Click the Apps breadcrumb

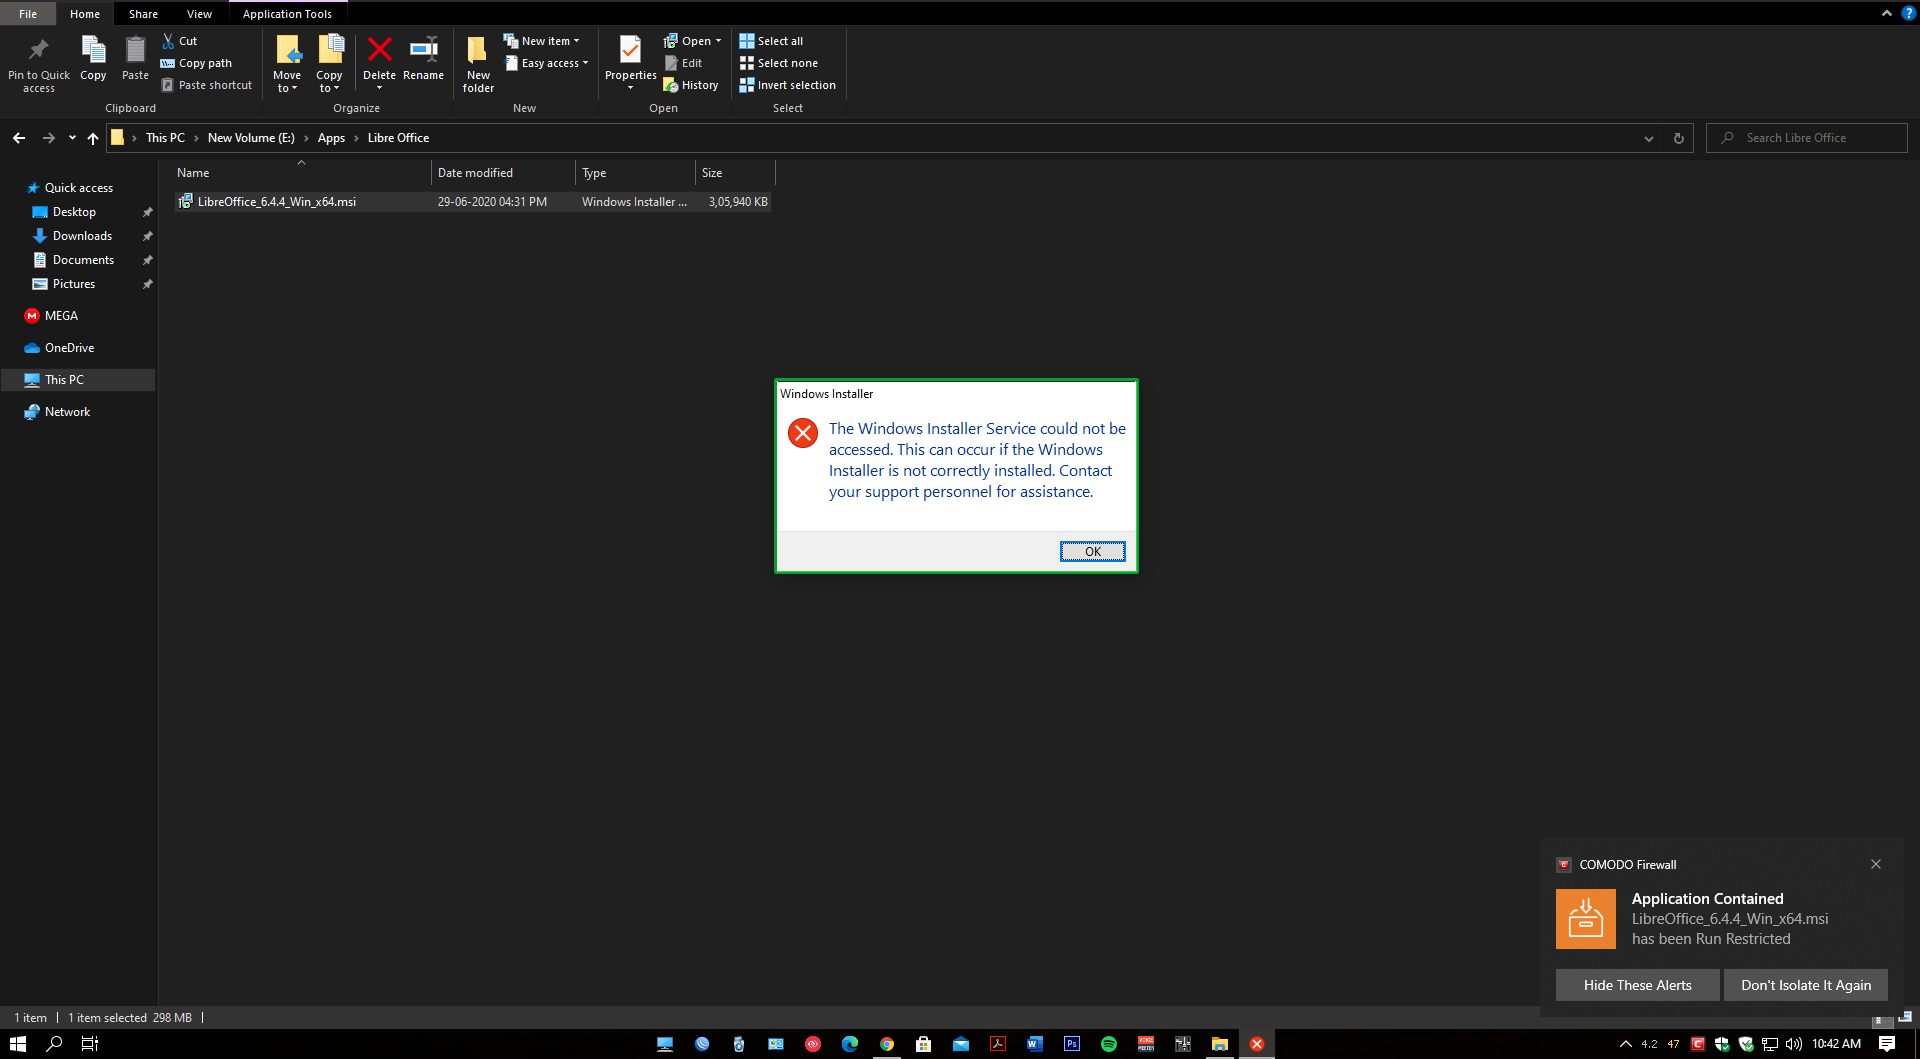point(331,138)
